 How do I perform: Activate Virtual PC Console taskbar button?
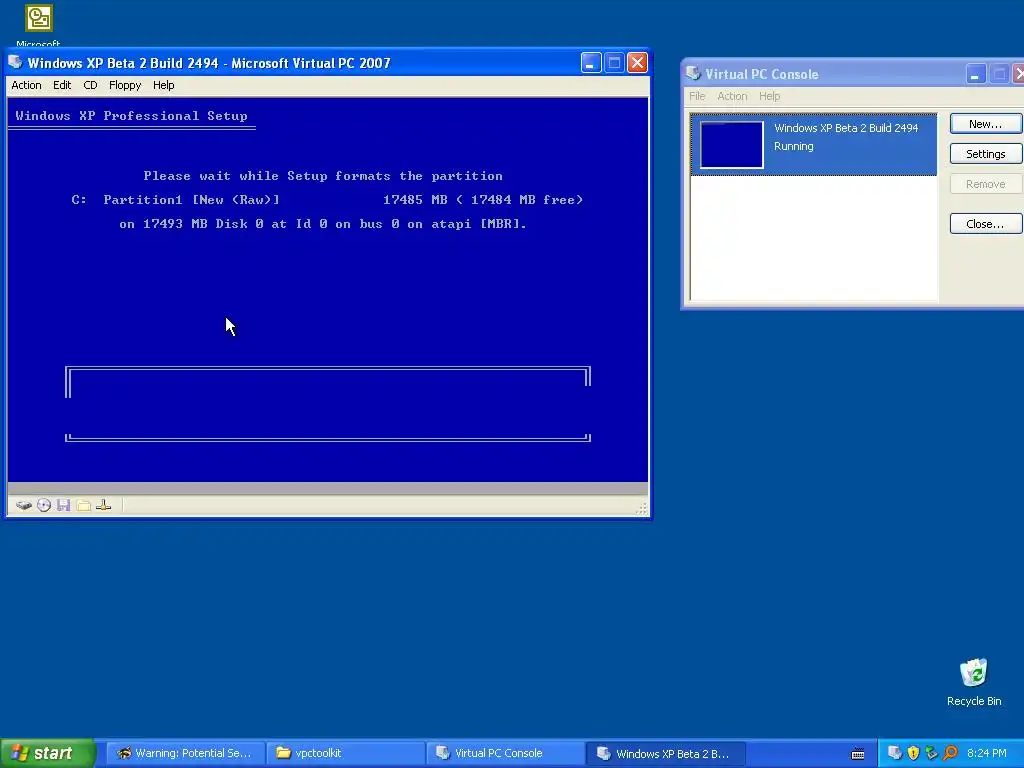click(x=505, y=753)
